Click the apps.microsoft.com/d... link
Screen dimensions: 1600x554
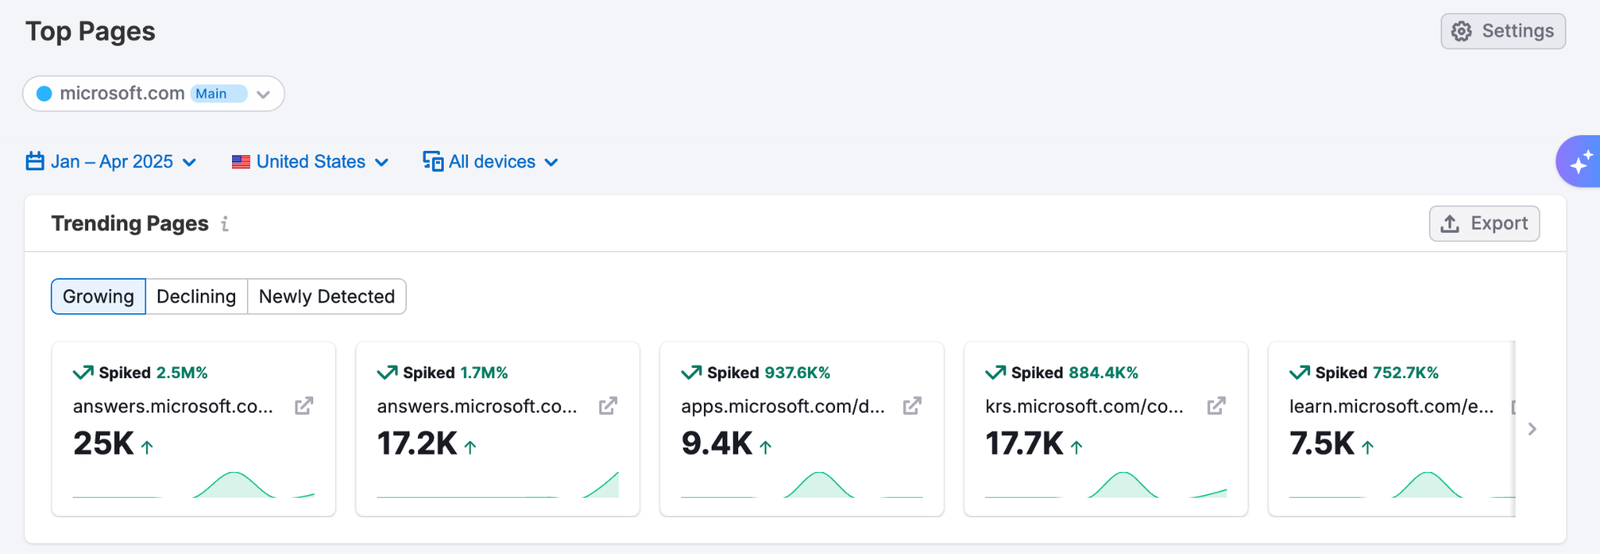click(783, 406)
